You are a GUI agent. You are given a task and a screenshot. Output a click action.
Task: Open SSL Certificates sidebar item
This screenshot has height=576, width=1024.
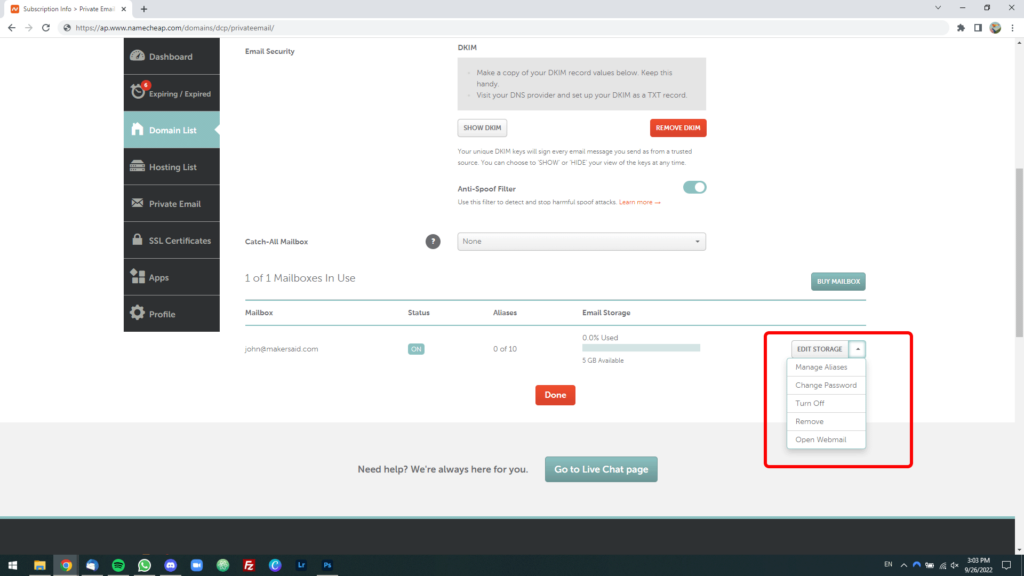(172, 240)
